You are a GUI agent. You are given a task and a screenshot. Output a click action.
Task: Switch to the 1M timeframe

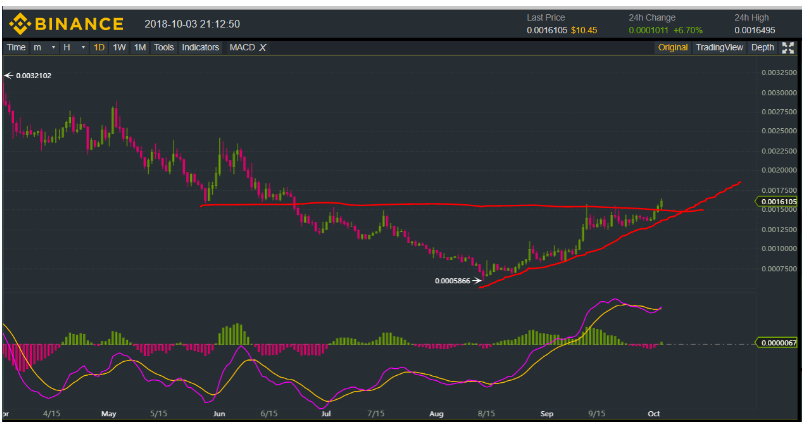click(140, 47)
